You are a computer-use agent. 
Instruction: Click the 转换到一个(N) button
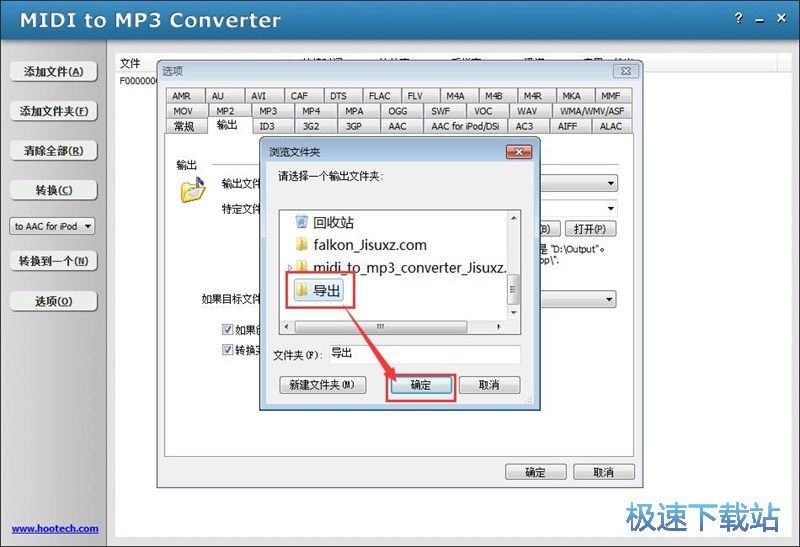(x=54, y=261)
